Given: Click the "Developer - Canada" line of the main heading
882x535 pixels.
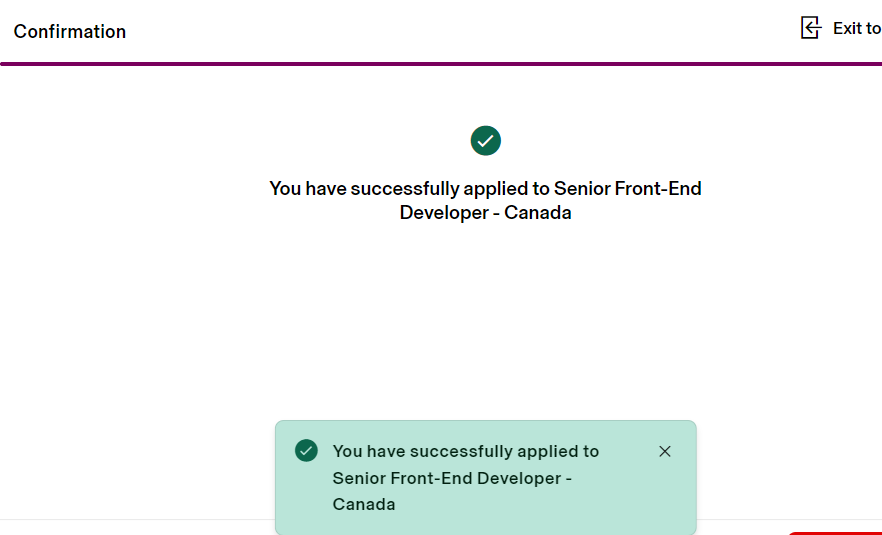Looking at the screenshot, I should (486, 213).
